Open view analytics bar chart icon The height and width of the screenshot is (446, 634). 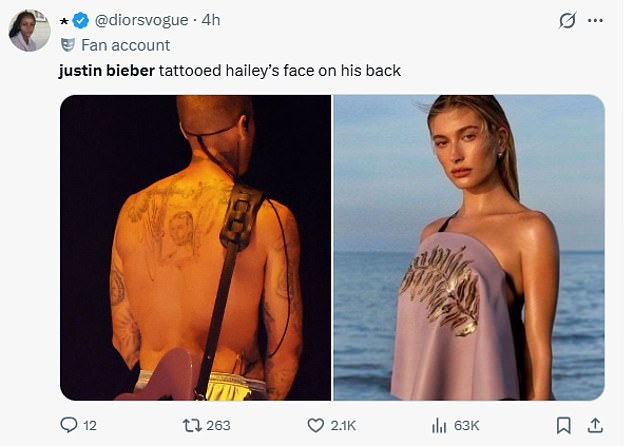click(439, 425)
